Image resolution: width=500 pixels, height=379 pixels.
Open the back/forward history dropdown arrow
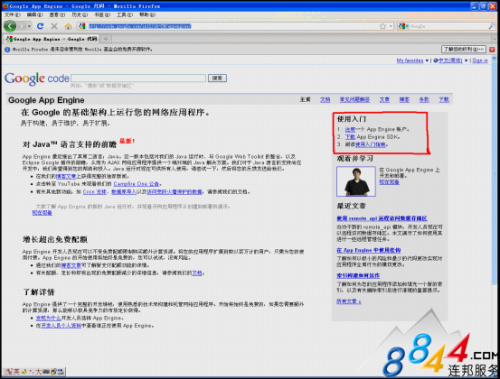[x=29, y=26]
